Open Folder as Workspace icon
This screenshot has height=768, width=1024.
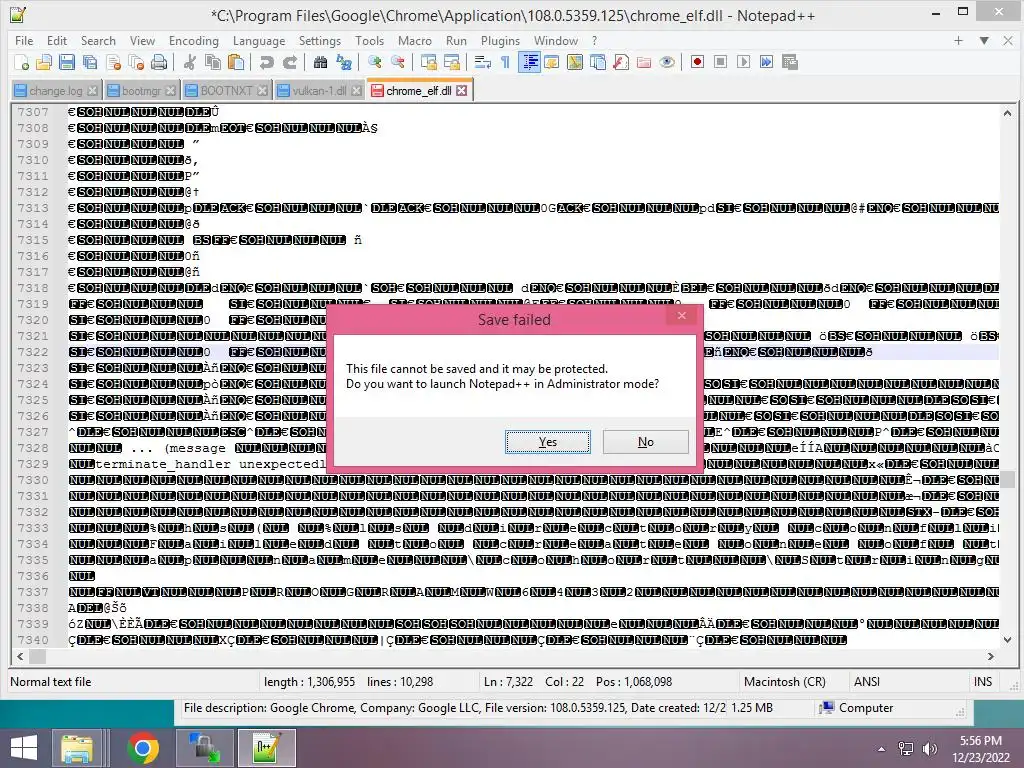click(643, 62)
